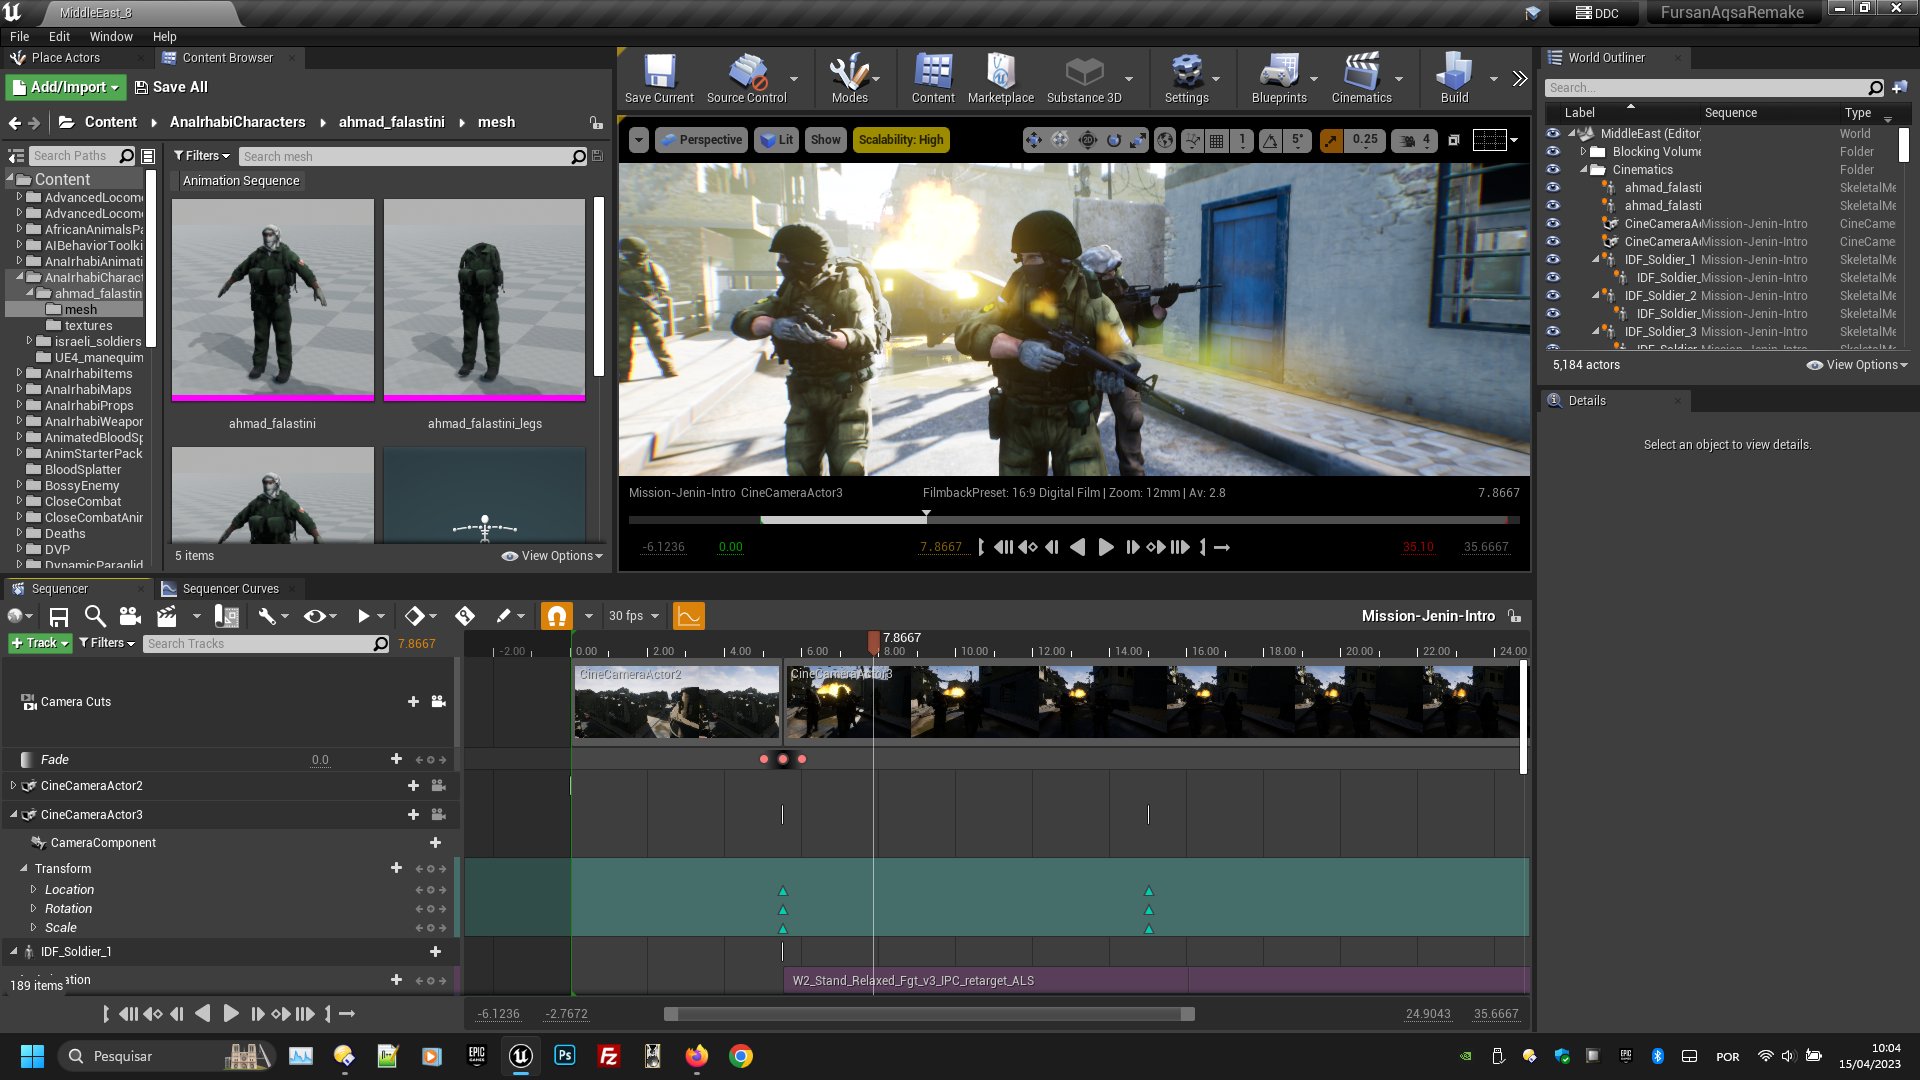Screen dimensions: 1920x1080
Task: Click the camera icon on Camera Cuts track
Action: point(438,702)
